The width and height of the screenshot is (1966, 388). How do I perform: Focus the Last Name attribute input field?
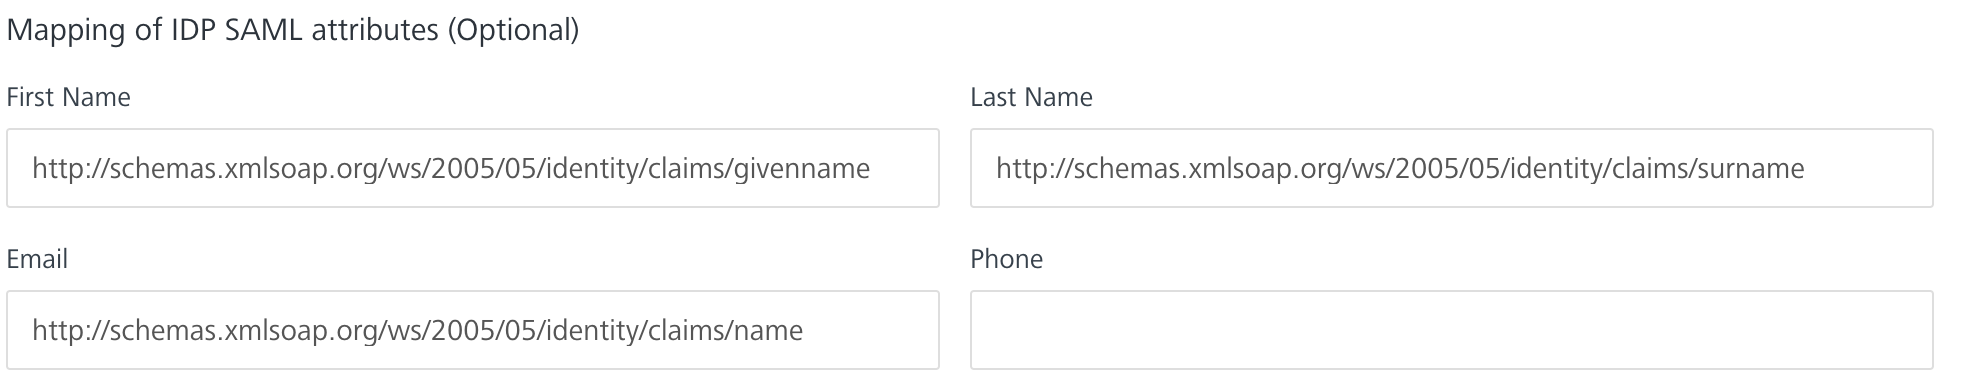tap(1451, 168)
